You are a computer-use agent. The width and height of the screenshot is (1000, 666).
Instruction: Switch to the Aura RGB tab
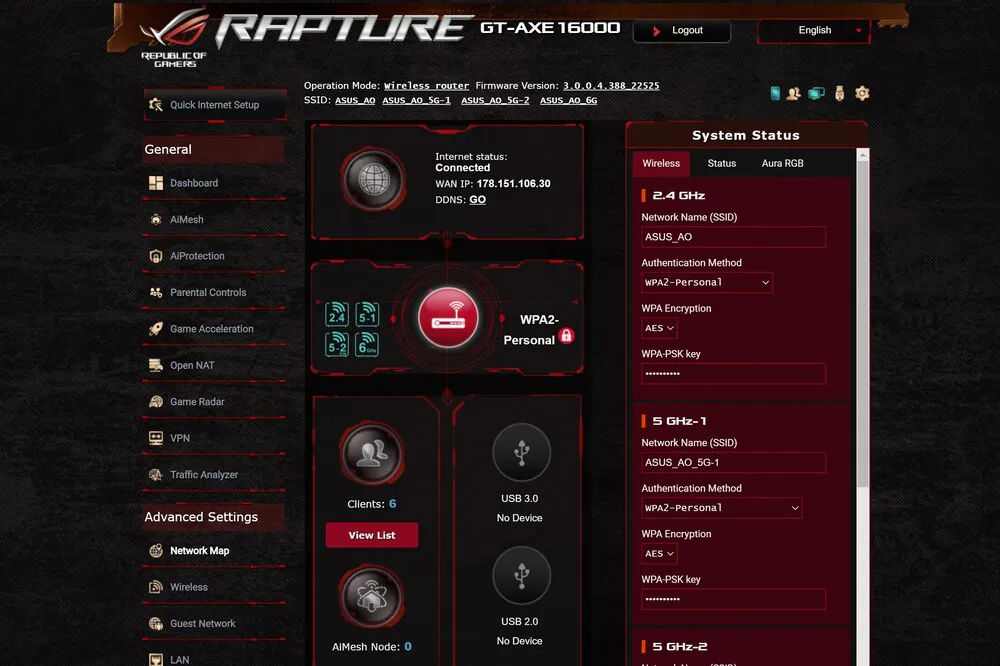point(782,163)
